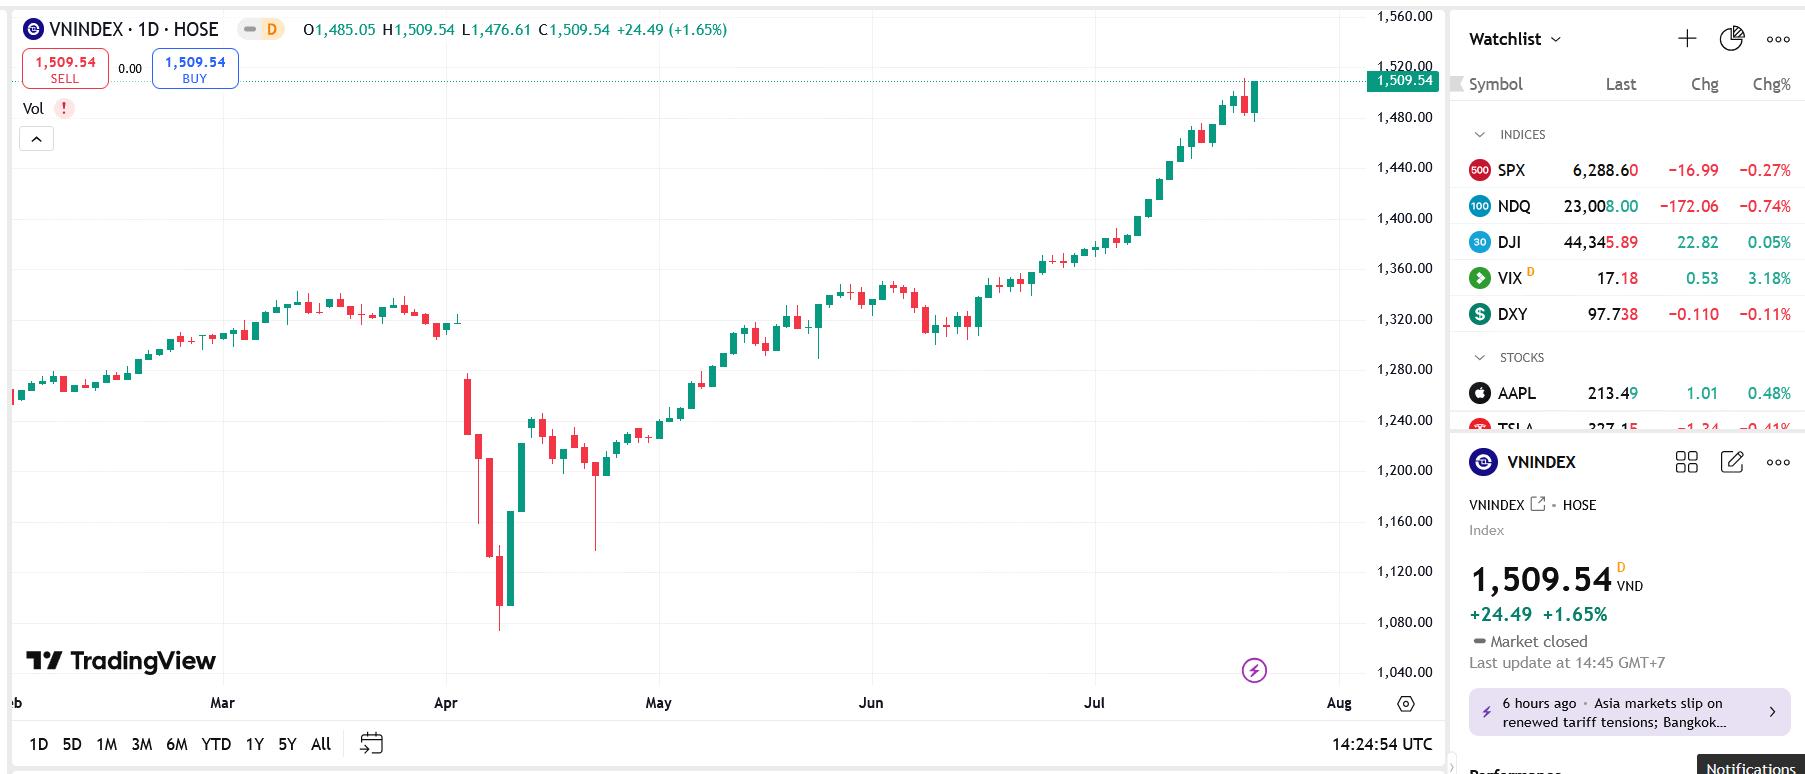This screenshot has height=774, width=1805.
Task: Open more options in the VNINDEX details panel
Action: tap(1778, 462)
